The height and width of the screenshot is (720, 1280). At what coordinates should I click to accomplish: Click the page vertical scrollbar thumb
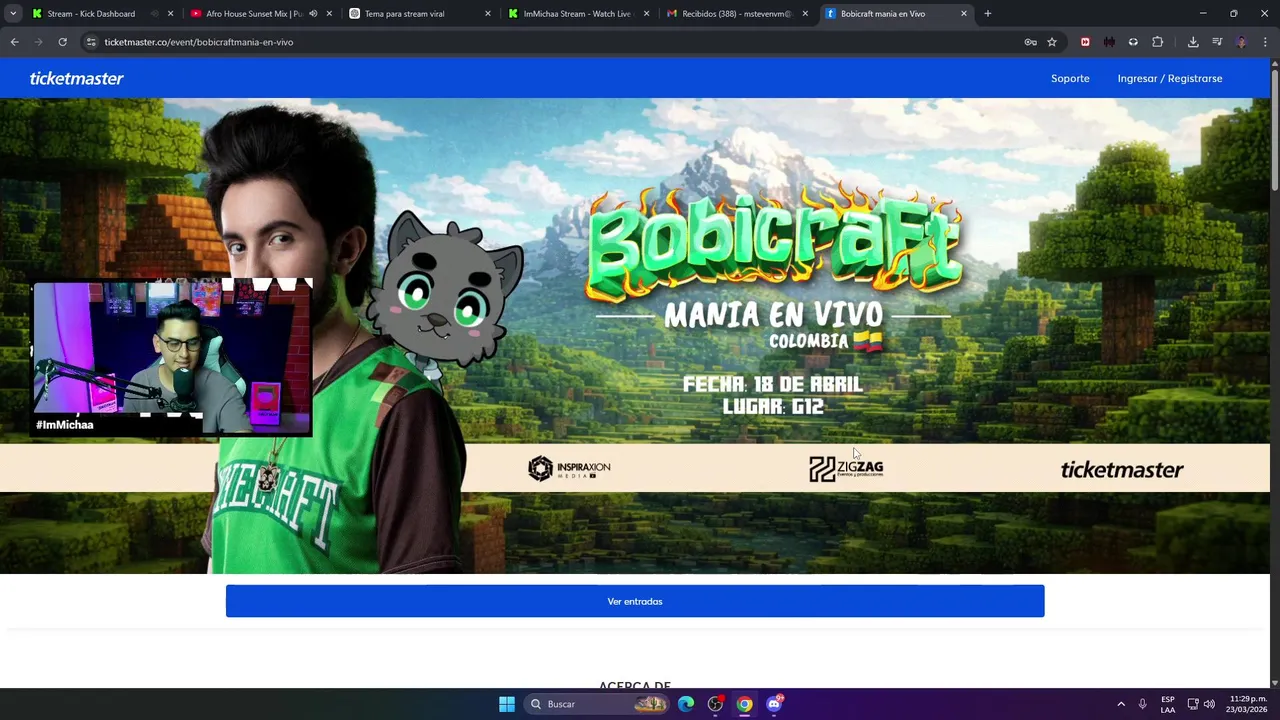(x=1274, y=130)
